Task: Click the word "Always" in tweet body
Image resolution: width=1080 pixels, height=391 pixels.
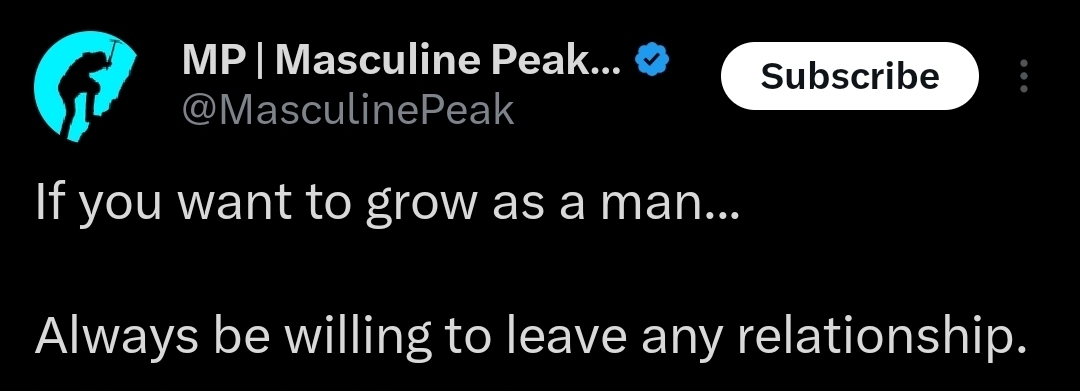Action: [x=116, y=337]
